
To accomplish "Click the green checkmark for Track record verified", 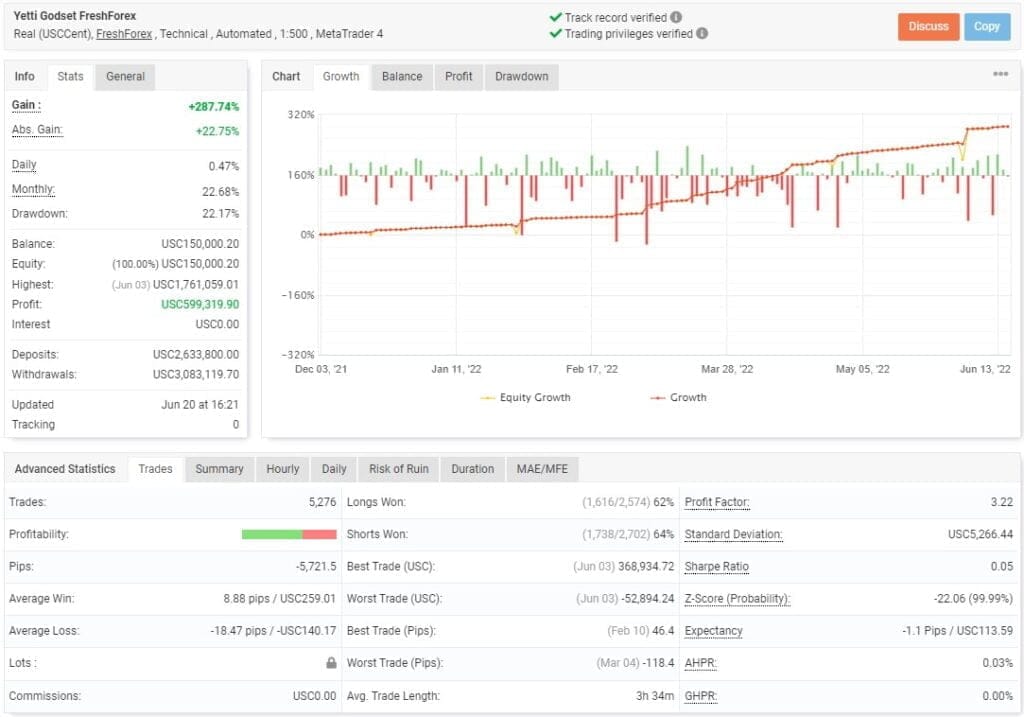I will pos(555,16).
